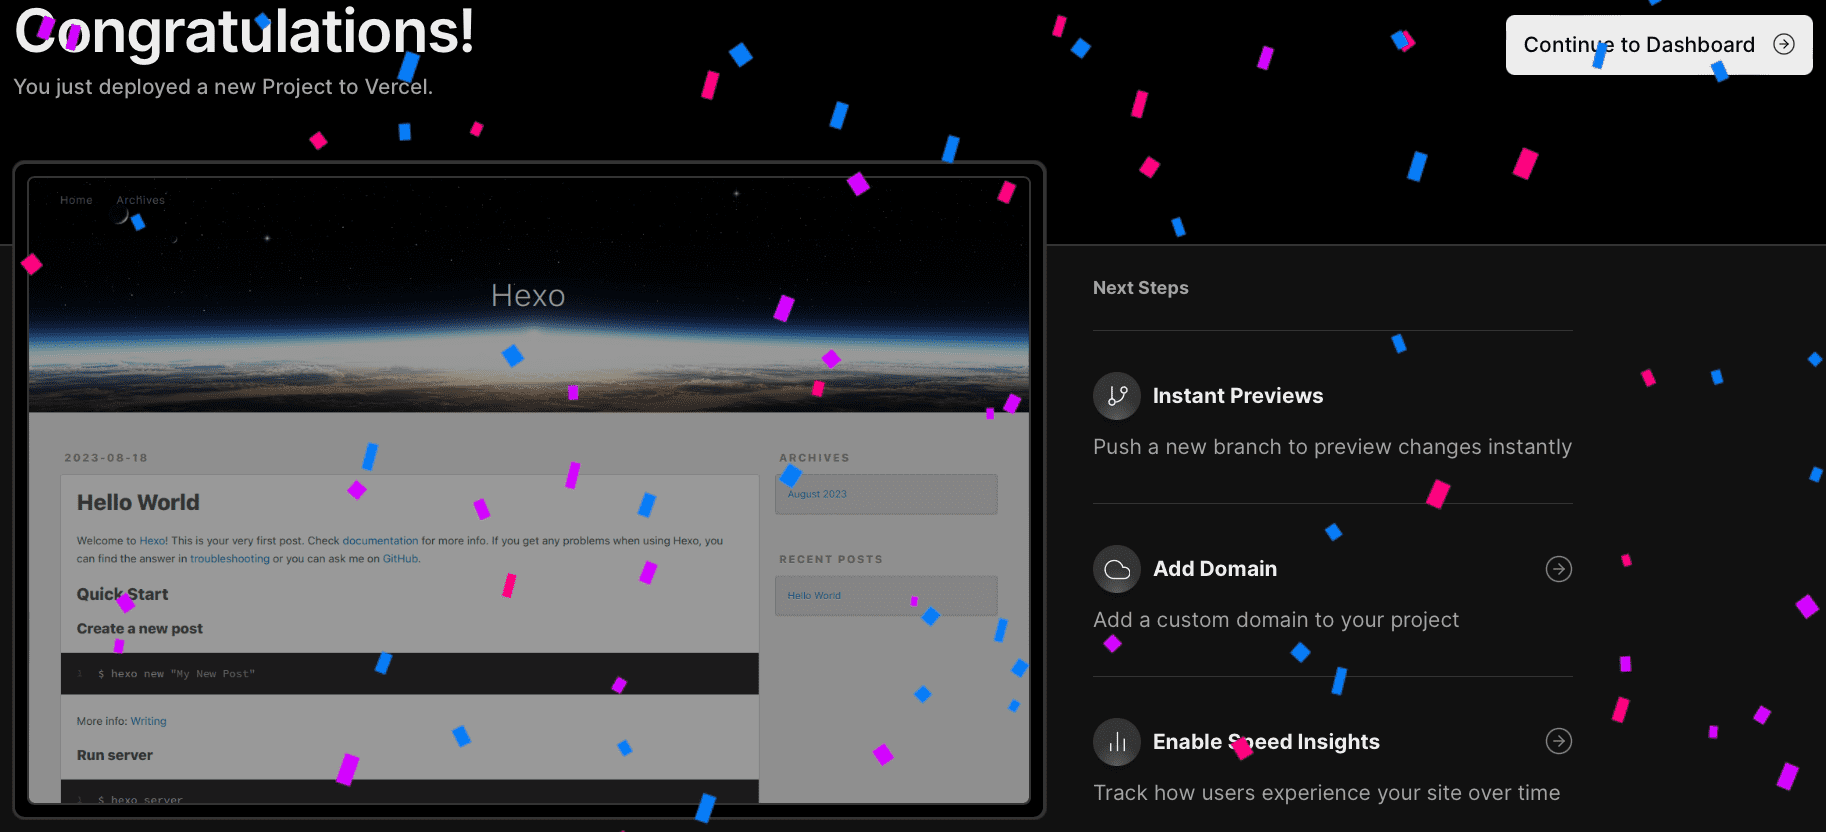Click the Run server subheading

[115, 755]
